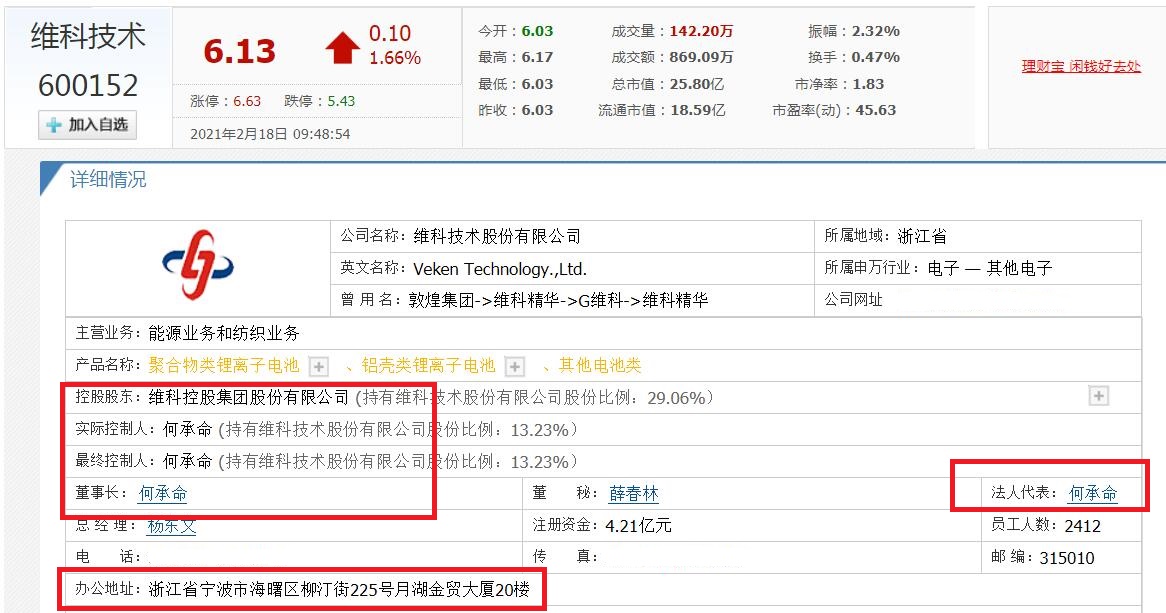Viewport: 1166px width, 613px height.
Task: Click the 加入自选 add-to-watchlist button
Action: click(88, 125)
